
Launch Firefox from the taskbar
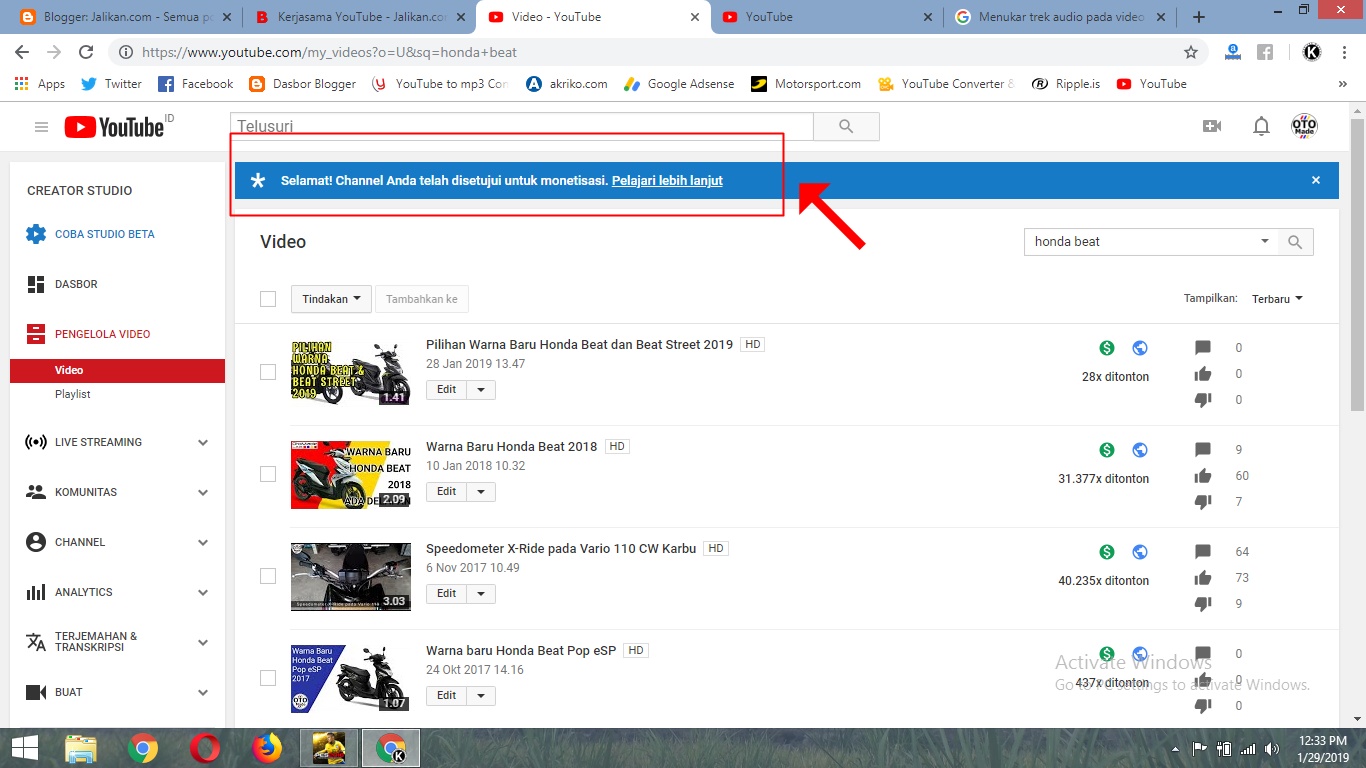point(267,748)
